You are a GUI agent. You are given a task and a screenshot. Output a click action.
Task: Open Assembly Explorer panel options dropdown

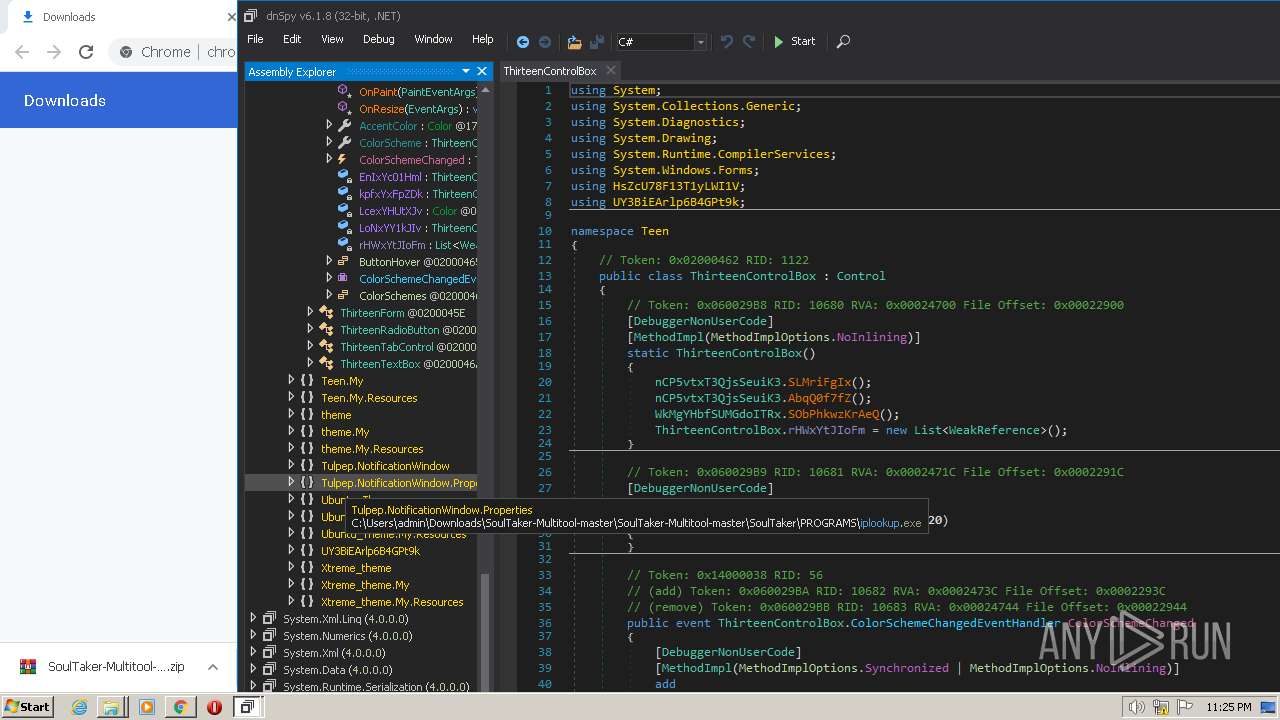[466, 71]
